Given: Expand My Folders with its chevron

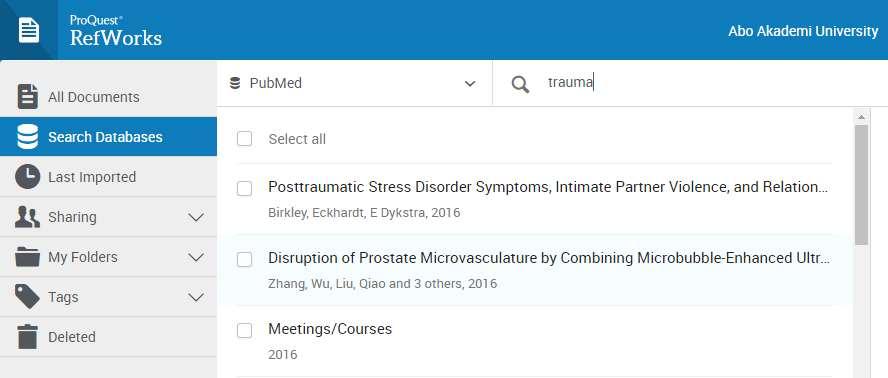Looking at the screenshot, I should [196, 257].
